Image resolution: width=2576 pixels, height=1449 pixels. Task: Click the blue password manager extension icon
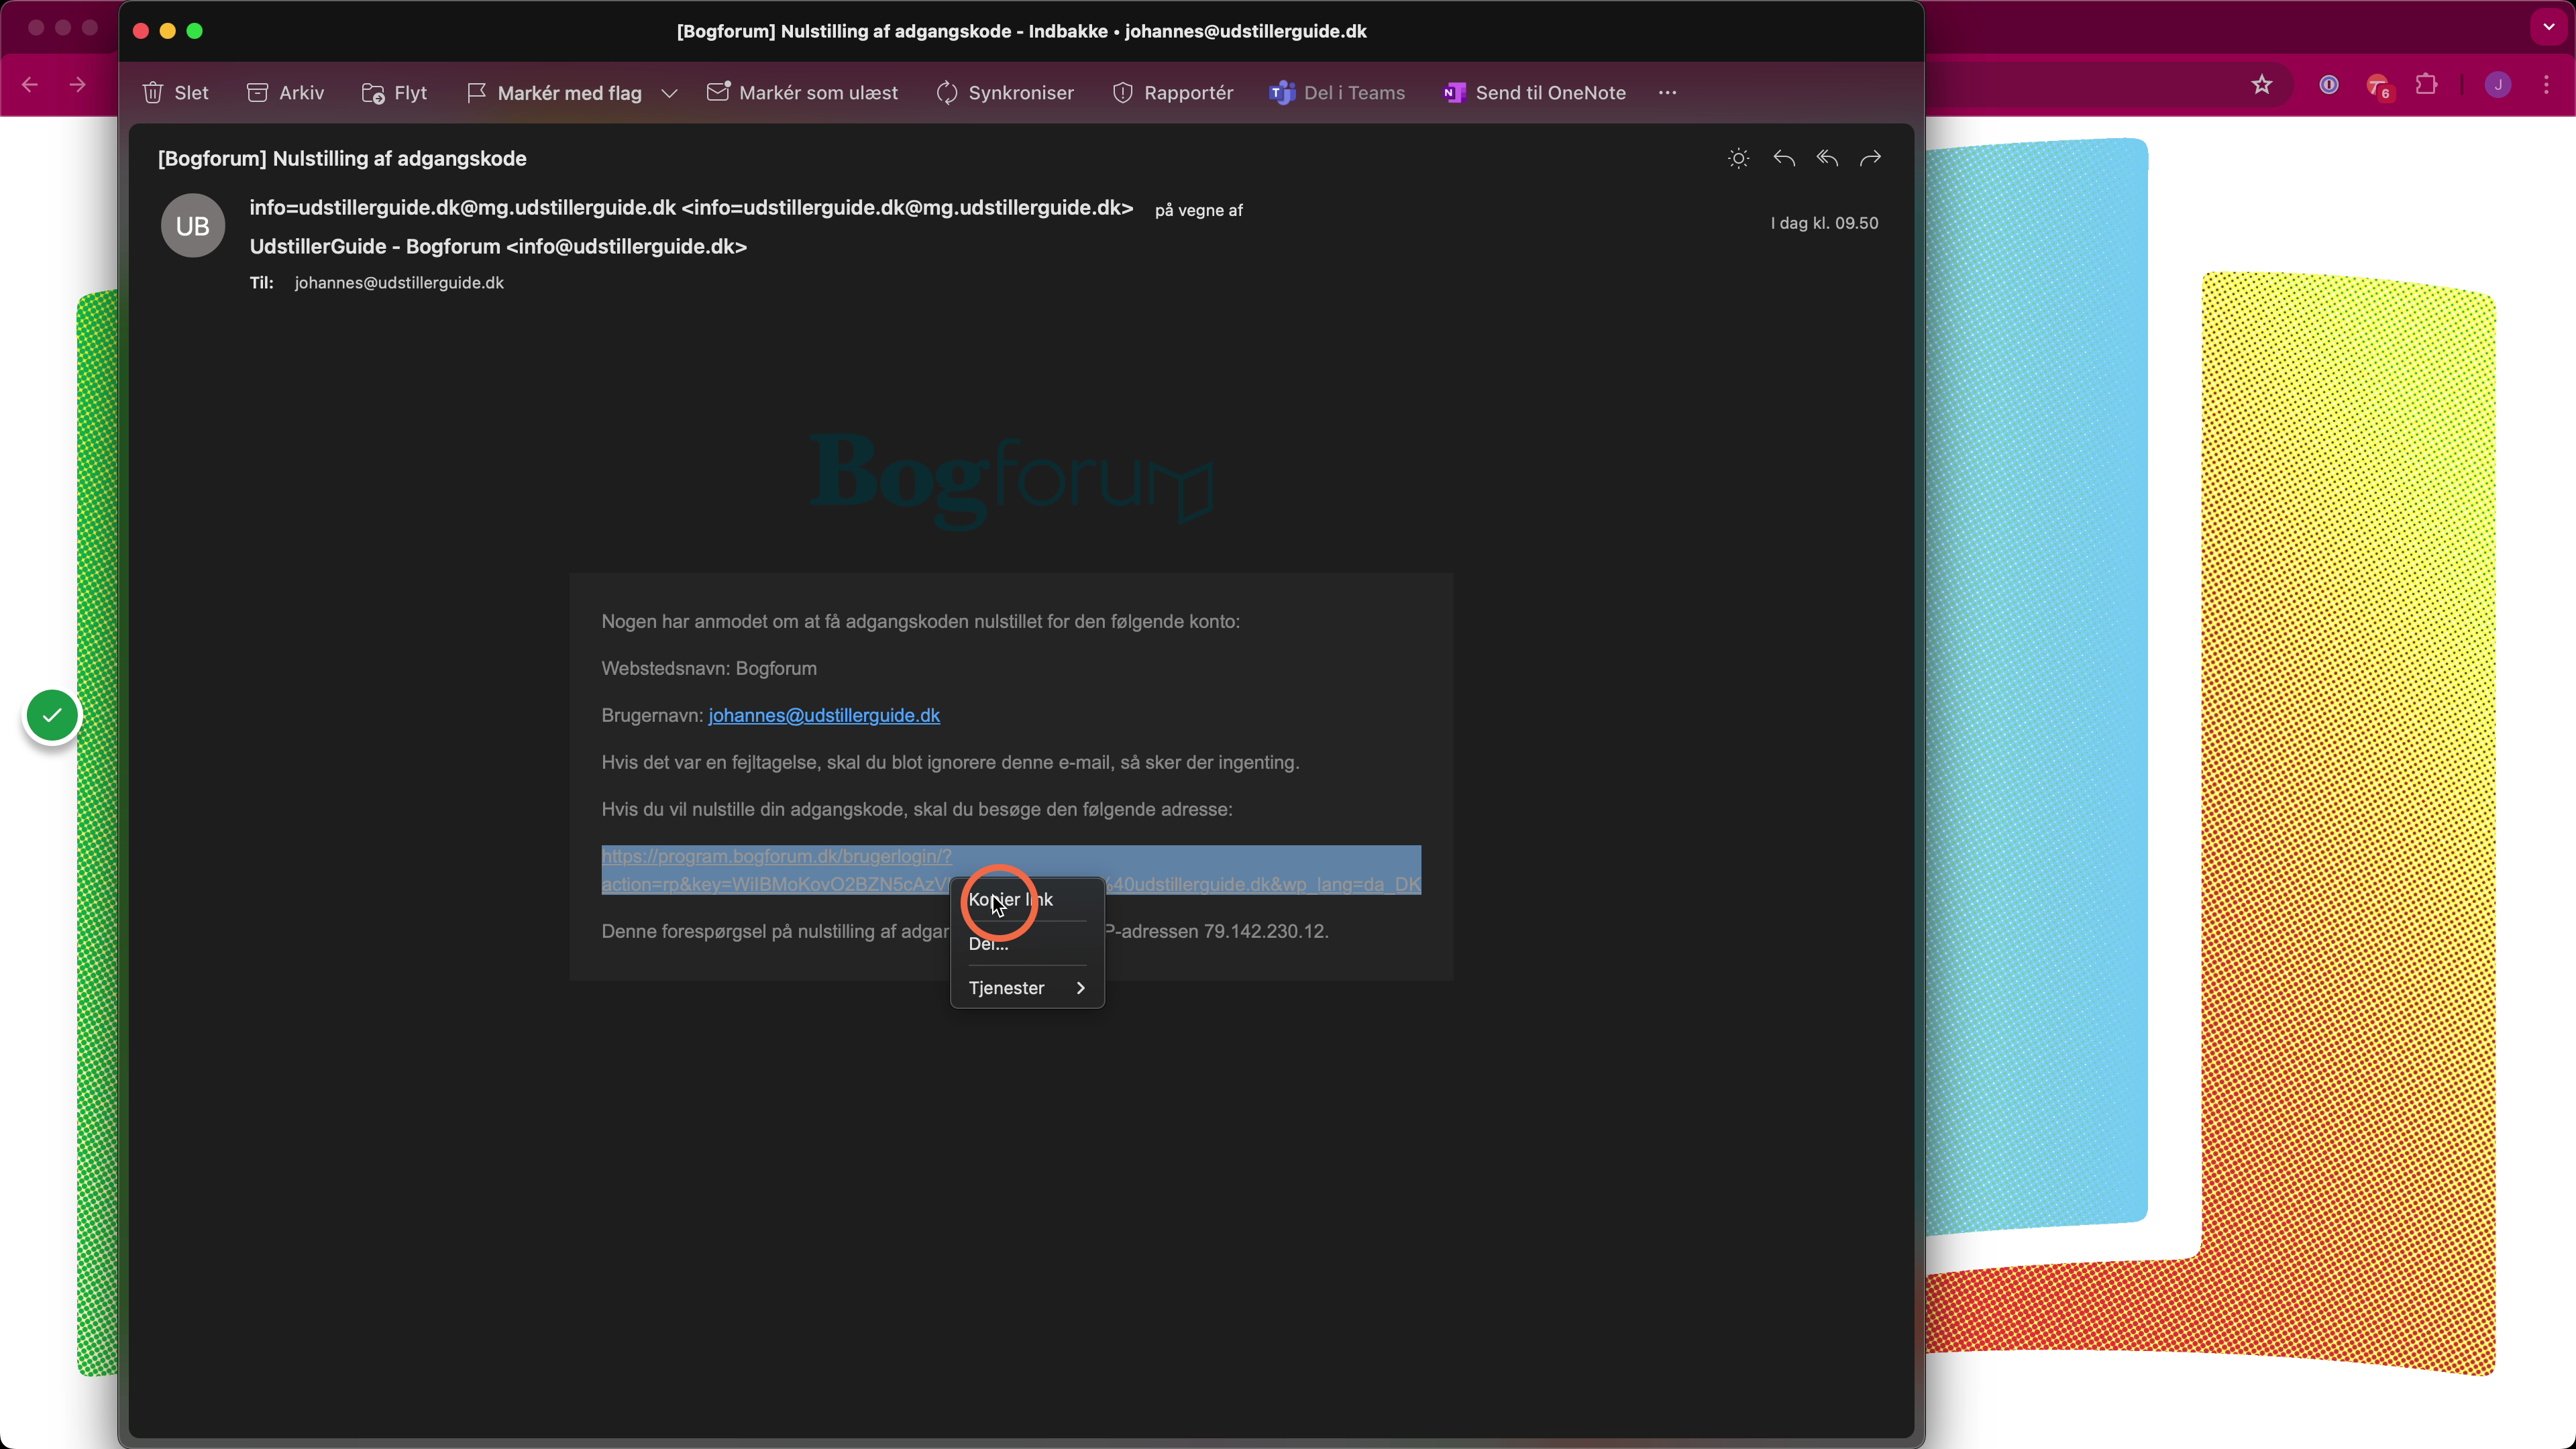(x=2329, y=85)
